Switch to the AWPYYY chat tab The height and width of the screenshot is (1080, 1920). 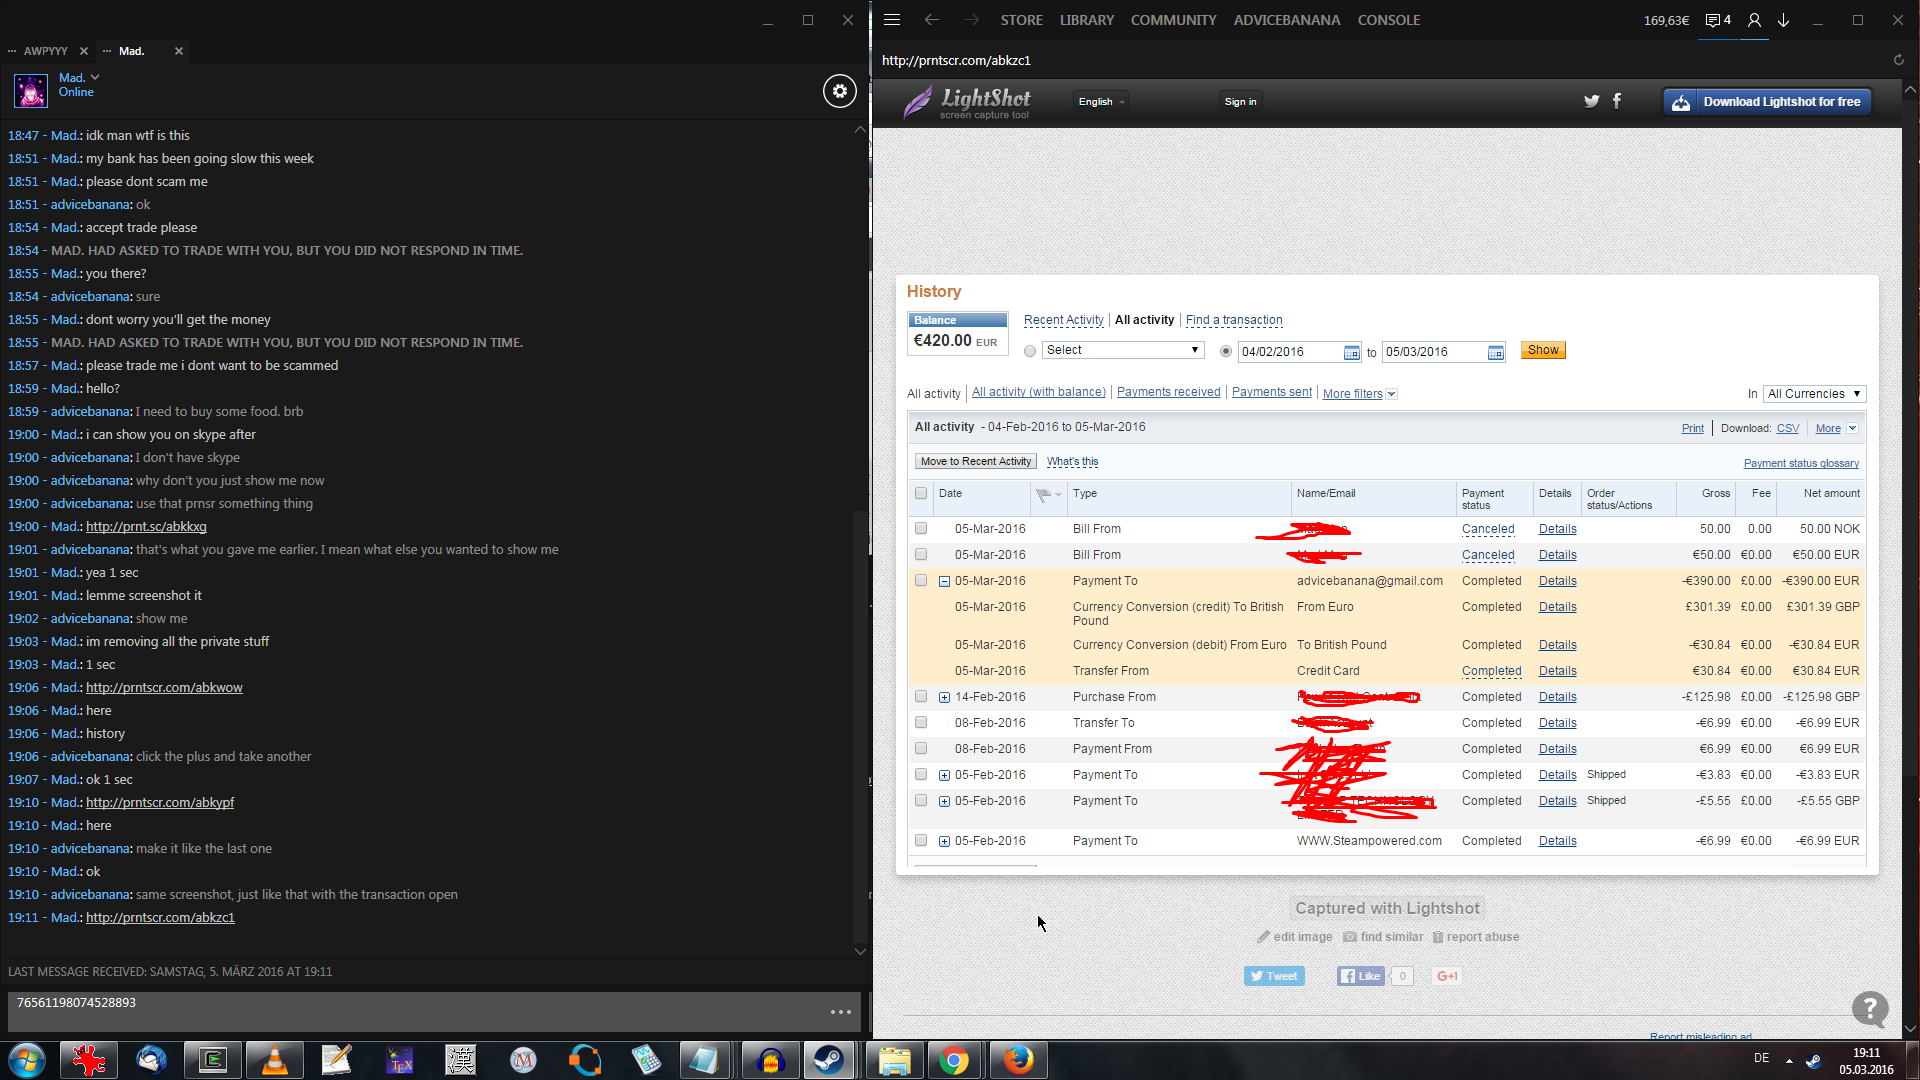tap(46, 51)
